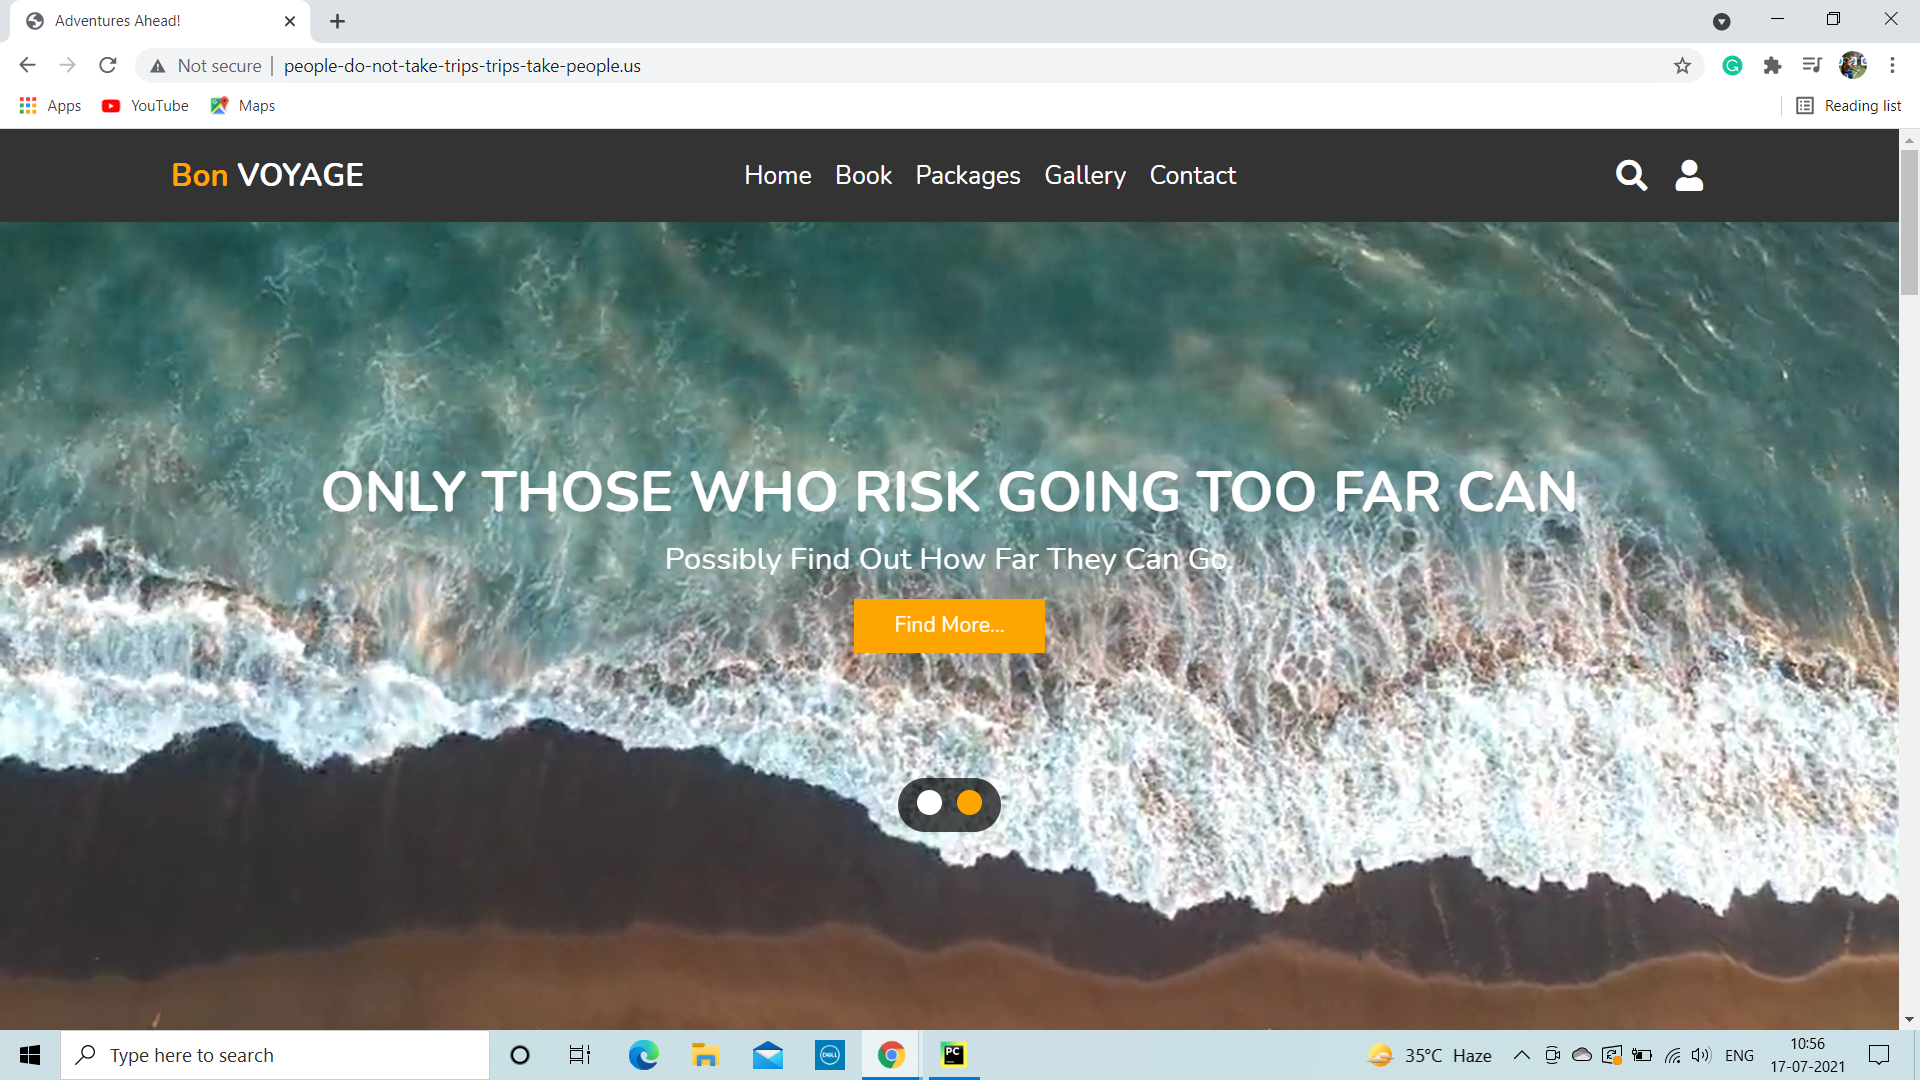Open the Chrome extensions puzzle icon

point(1772,66)
